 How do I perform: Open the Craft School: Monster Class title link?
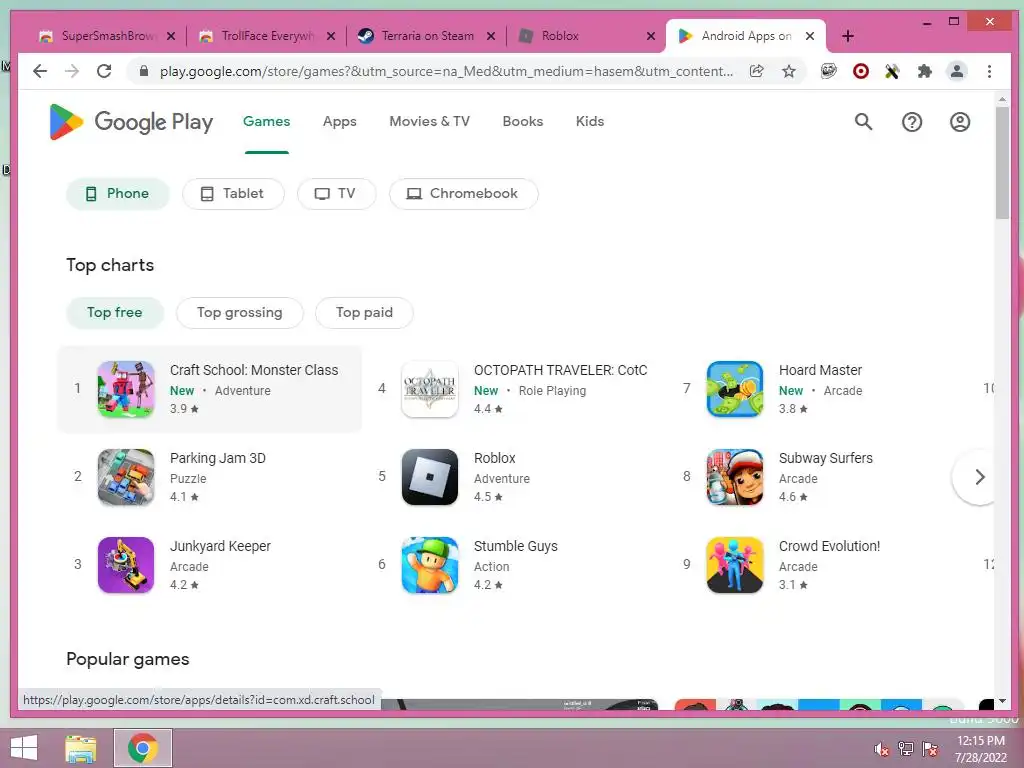[x=254, y=370]
